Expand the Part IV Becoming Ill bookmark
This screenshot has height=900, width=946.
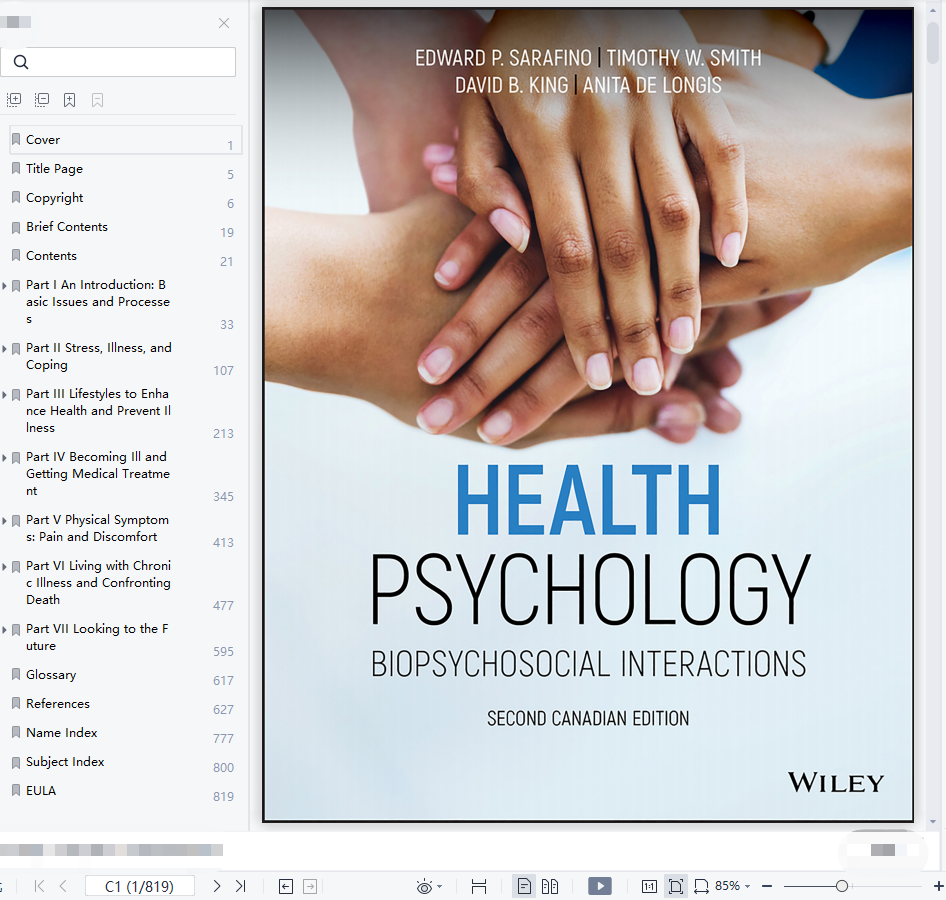coord(5,458)
